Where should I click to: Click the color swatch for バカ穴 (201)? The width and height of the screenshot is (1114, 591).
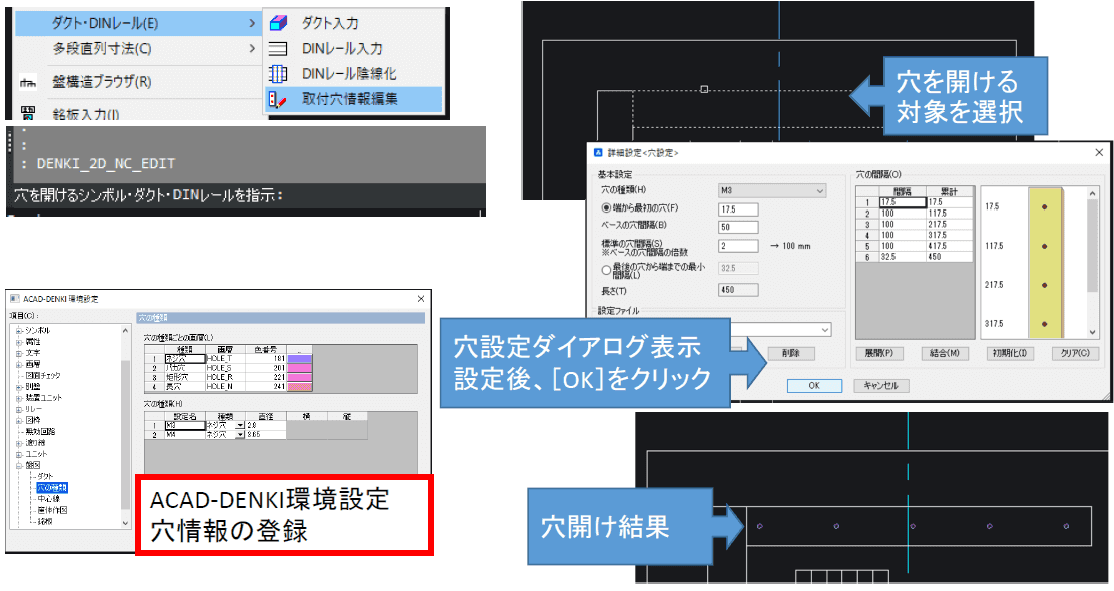[x=299, y=368]
